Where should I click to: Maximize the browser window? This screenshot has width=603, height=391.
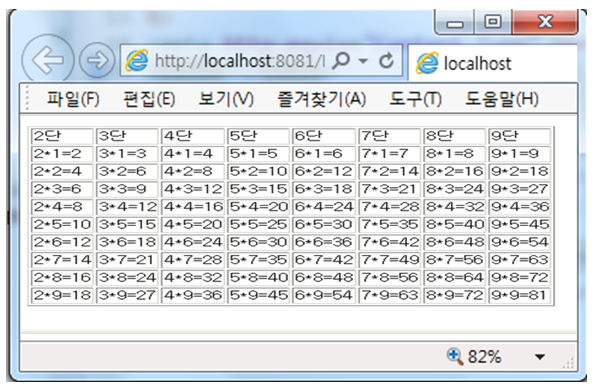(493, 23)
